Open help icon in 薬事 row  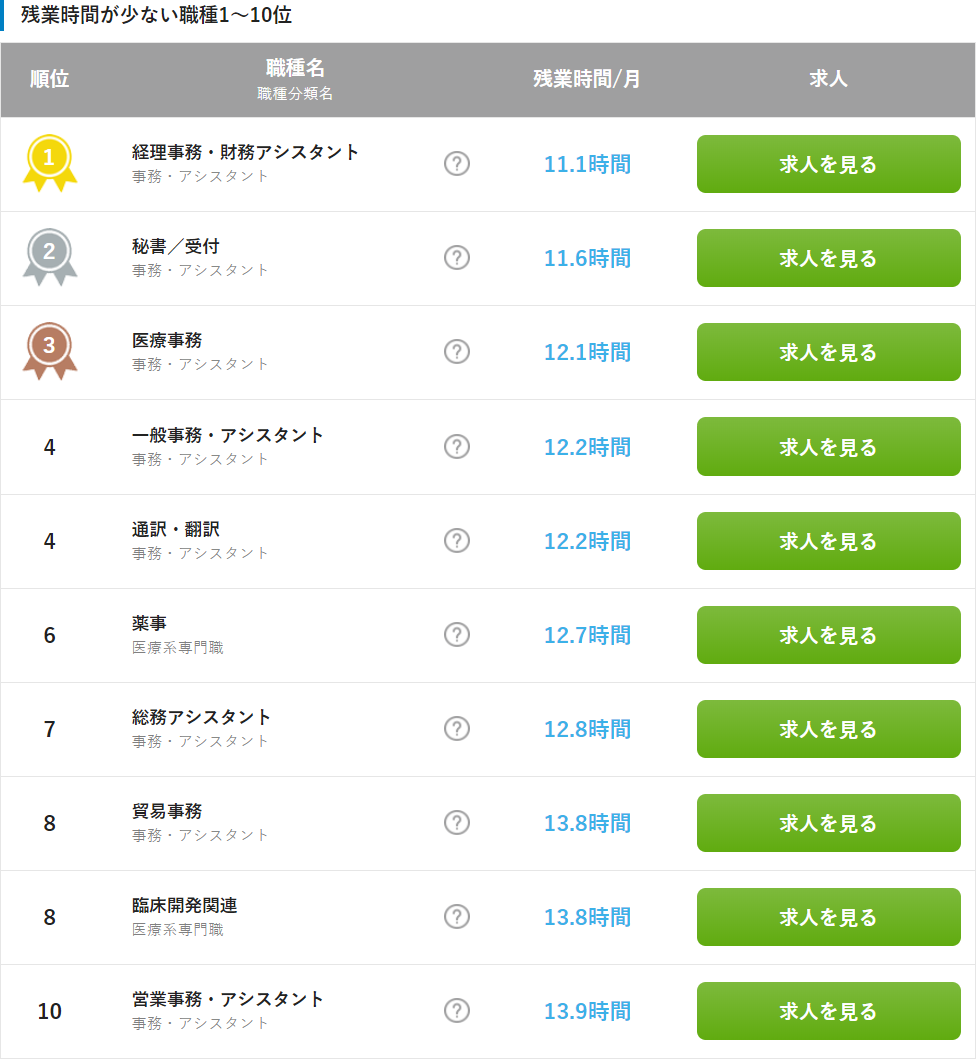point(457,634)
